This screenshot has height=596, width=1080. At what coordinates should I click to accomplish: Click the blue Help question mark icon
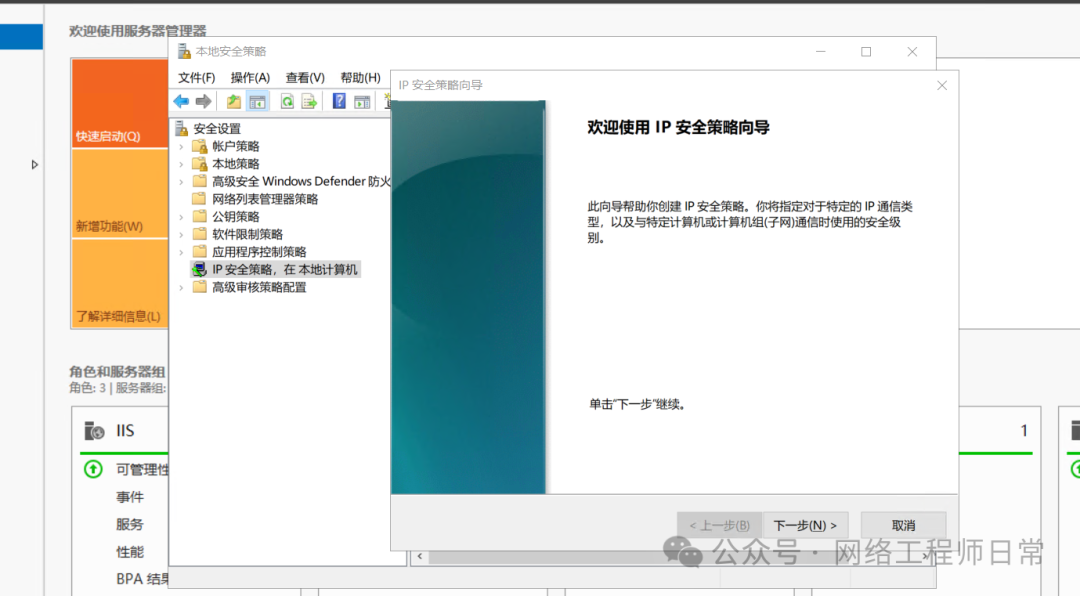pyautogui.click(x=339, y=101)
